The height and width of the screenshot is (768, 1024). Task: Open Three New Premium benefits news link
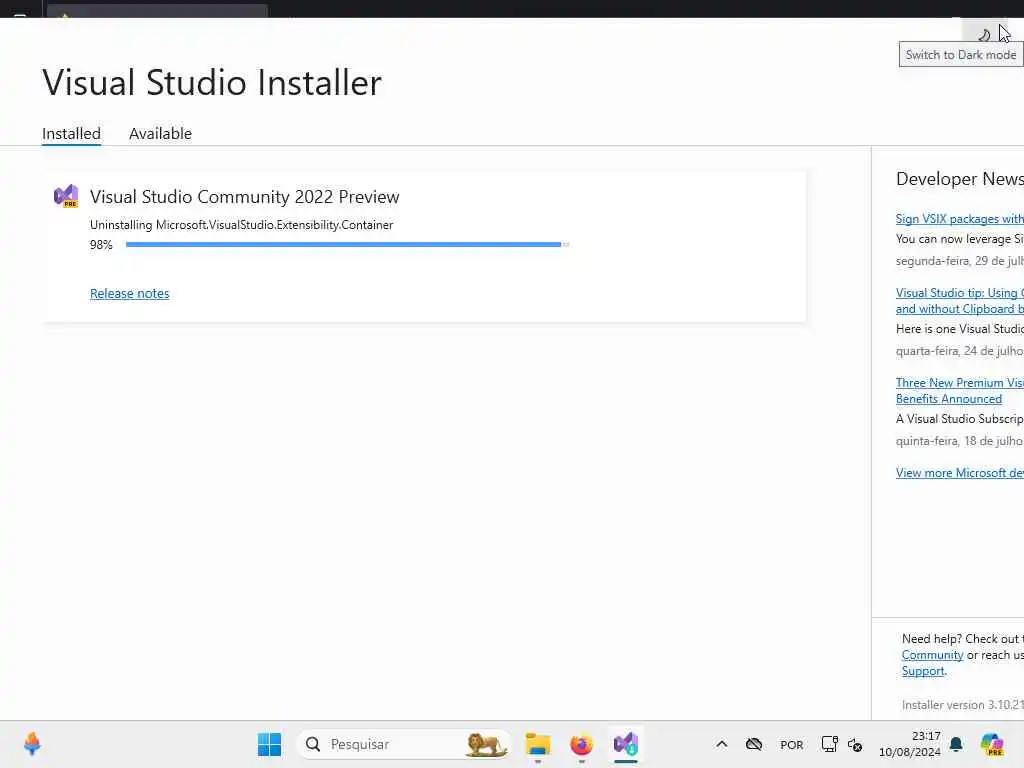pos(959,391)
